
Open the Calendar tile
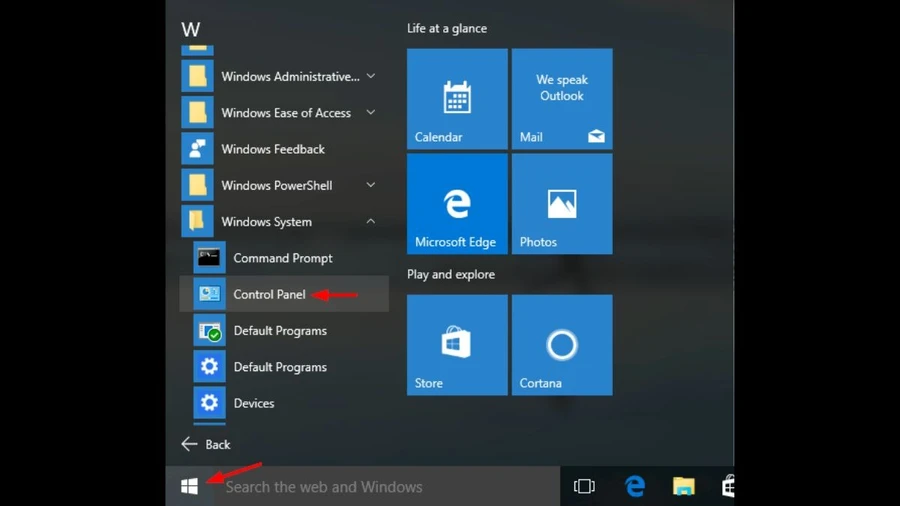click(x=457, y=99)
